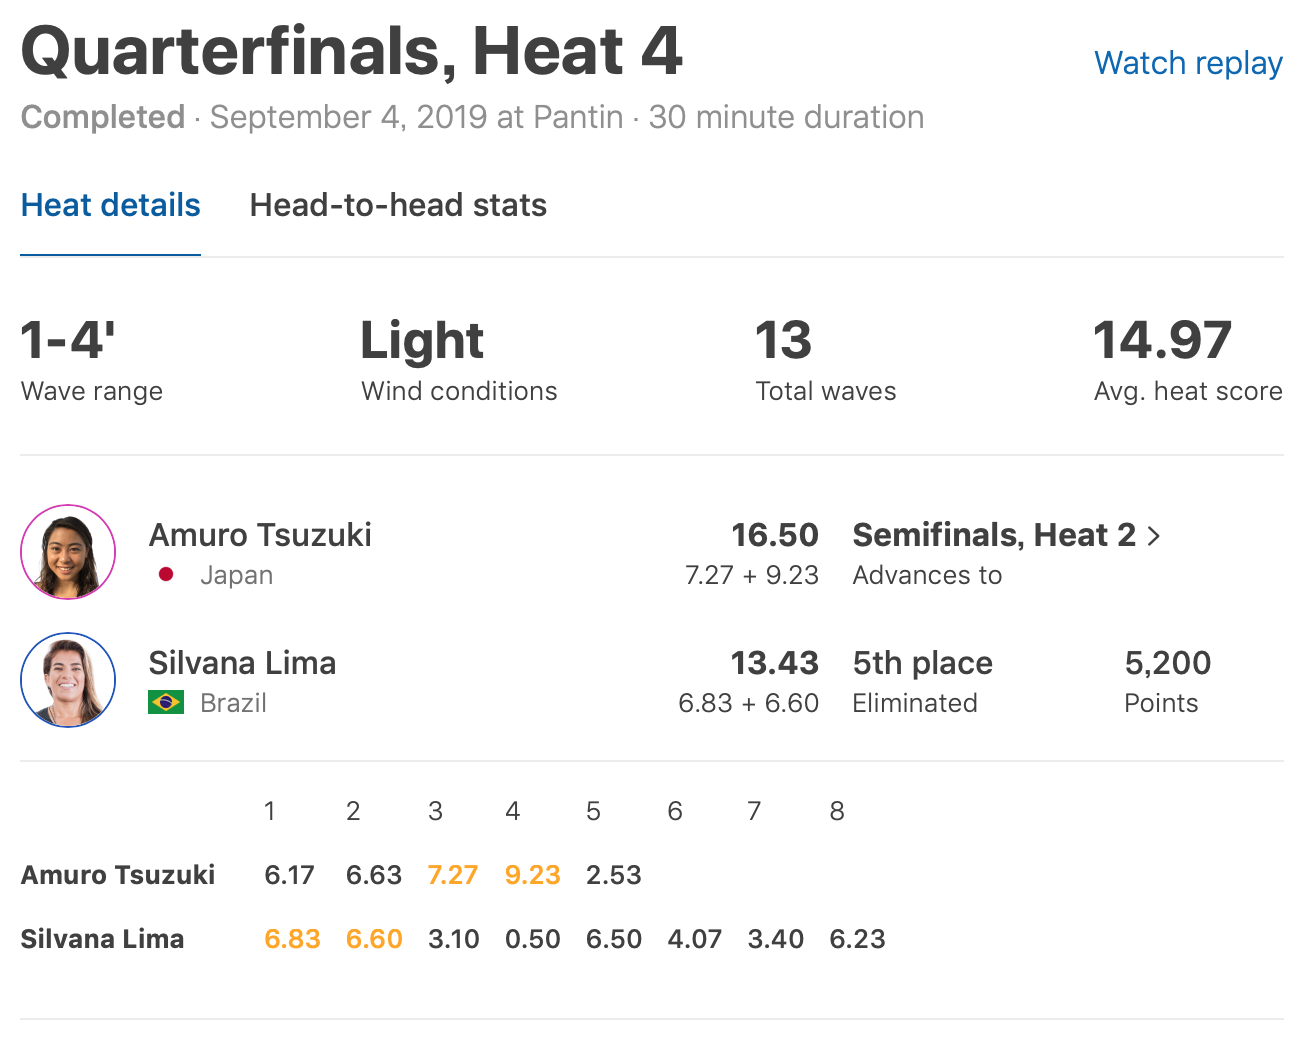Click Lima's 13.43 heat total

(774, 663)
